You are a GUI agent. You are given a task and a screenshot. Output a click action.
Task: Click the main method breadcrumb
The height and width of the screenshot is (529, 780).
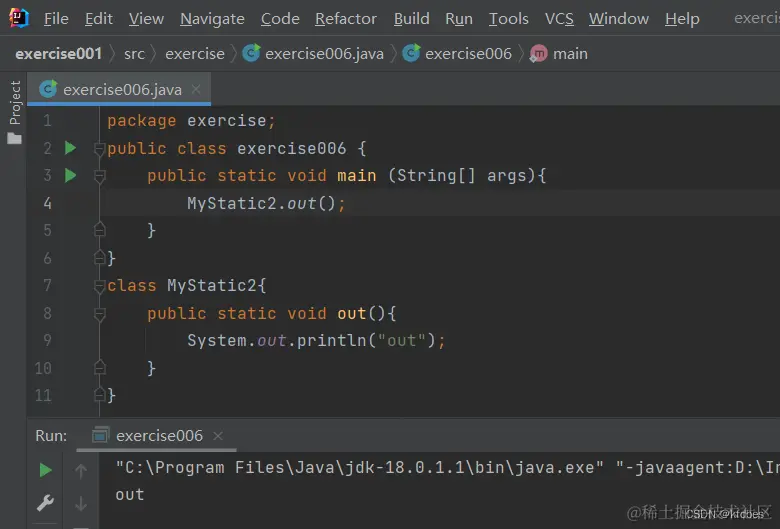pyautogui.click(x=570, y=54)
